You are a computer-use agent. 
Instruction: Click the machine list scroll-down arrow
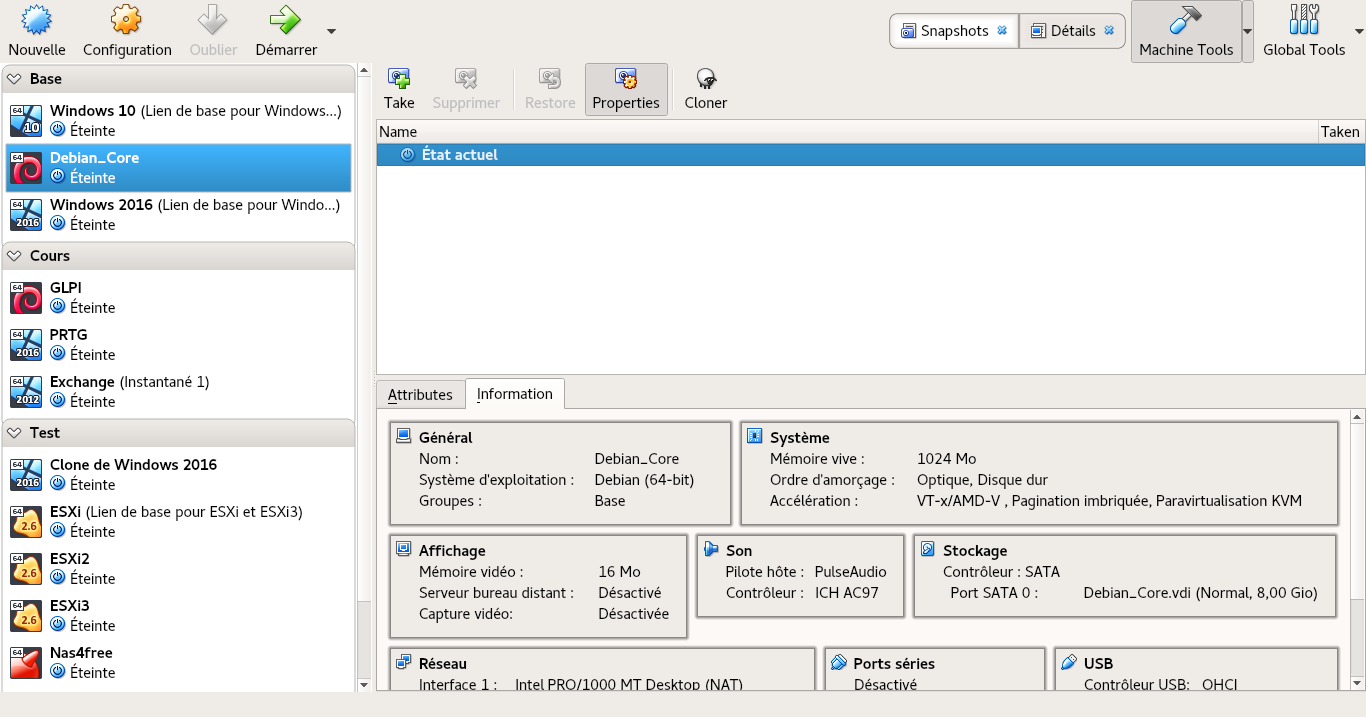pos(363,684)
